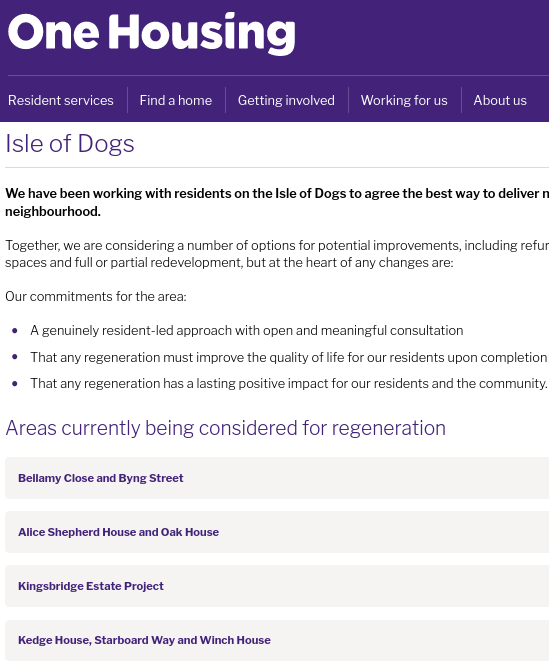Viewport: 549px width, 670px height.
Task: Click bullet 'A genuinely resident-led approach' text
Action: click(247, 331)
